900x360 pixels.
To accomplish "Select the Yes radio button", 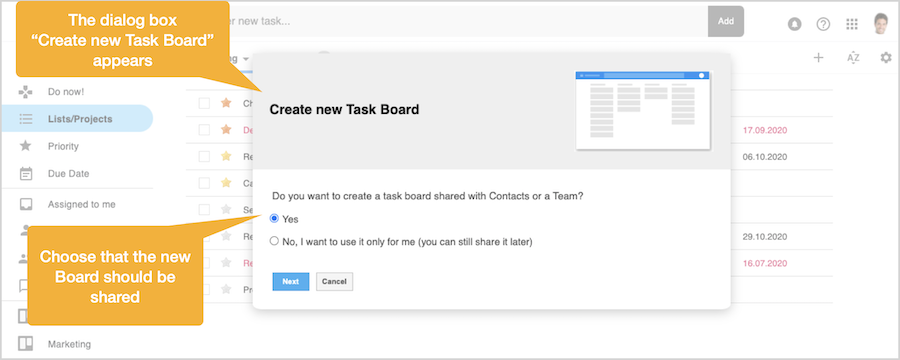I will coord(274,219).
